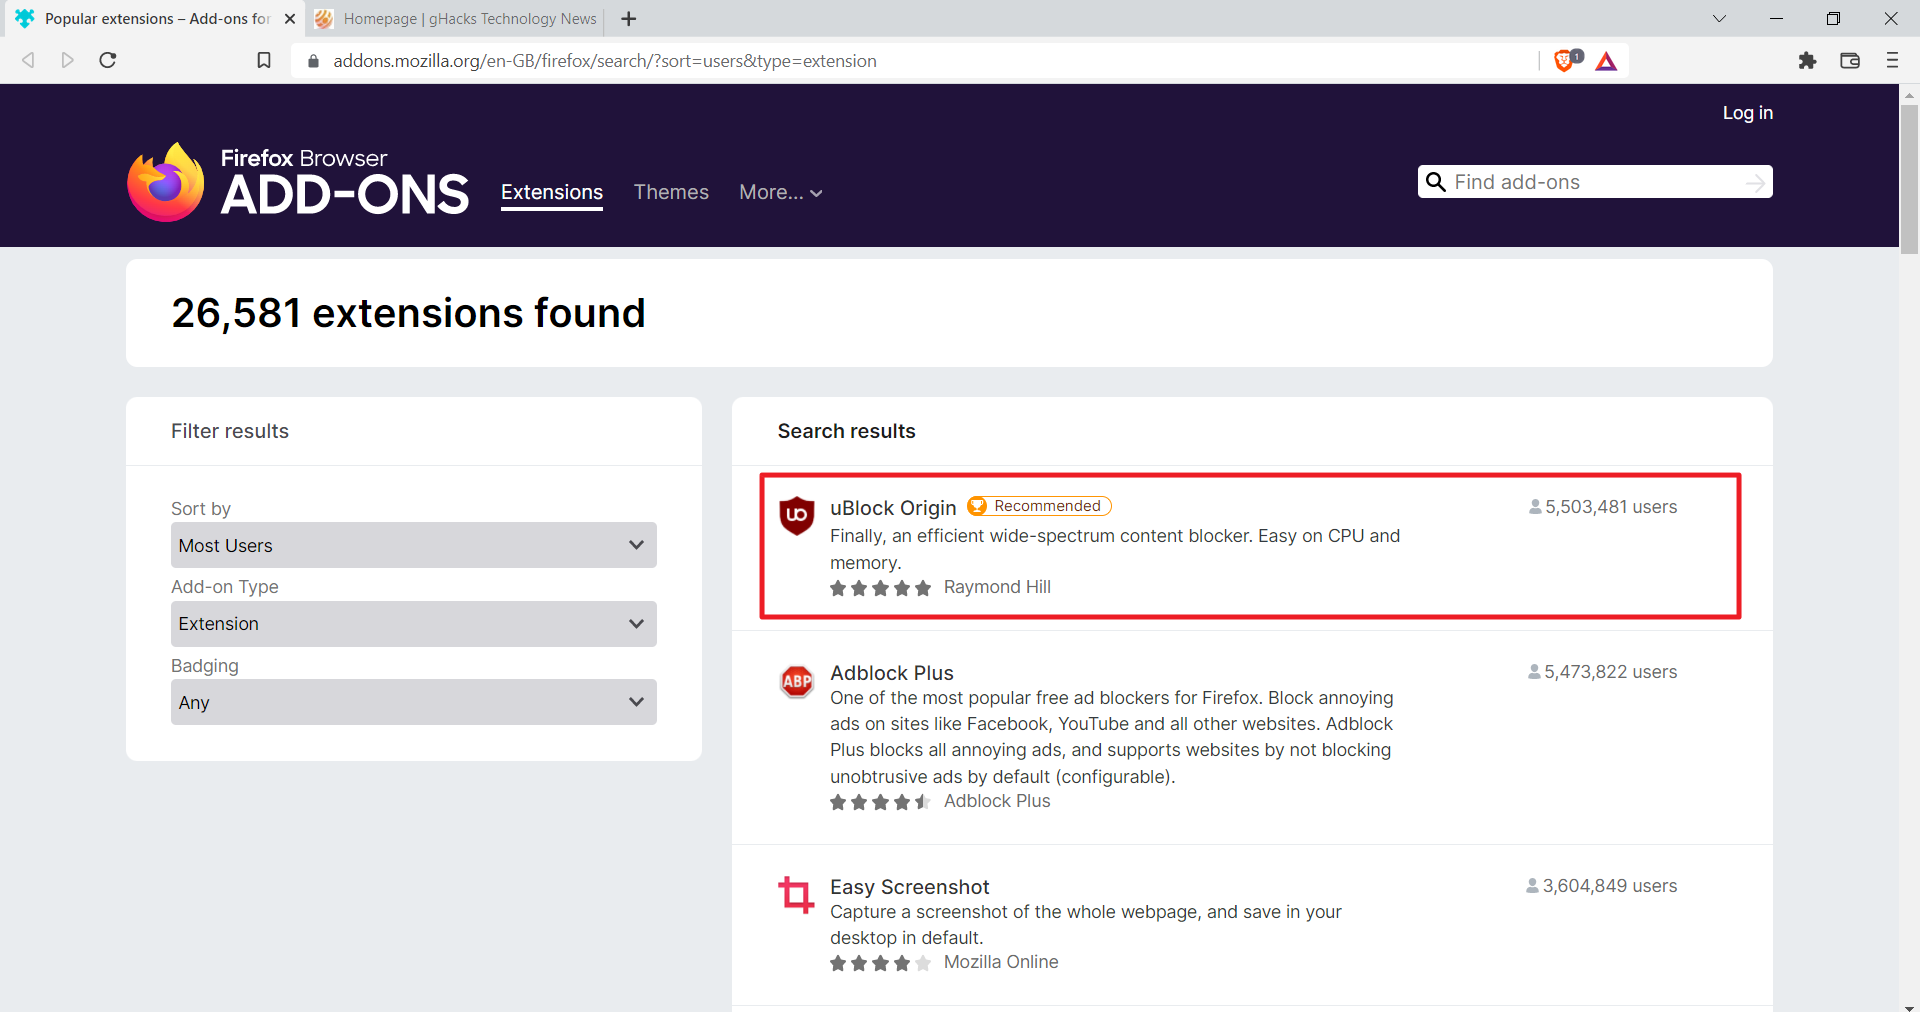Click the Recommended badge on uBlock Origin
Image resolution: width=1920 pixels, height=1012 pixels.
[1039, 506]
